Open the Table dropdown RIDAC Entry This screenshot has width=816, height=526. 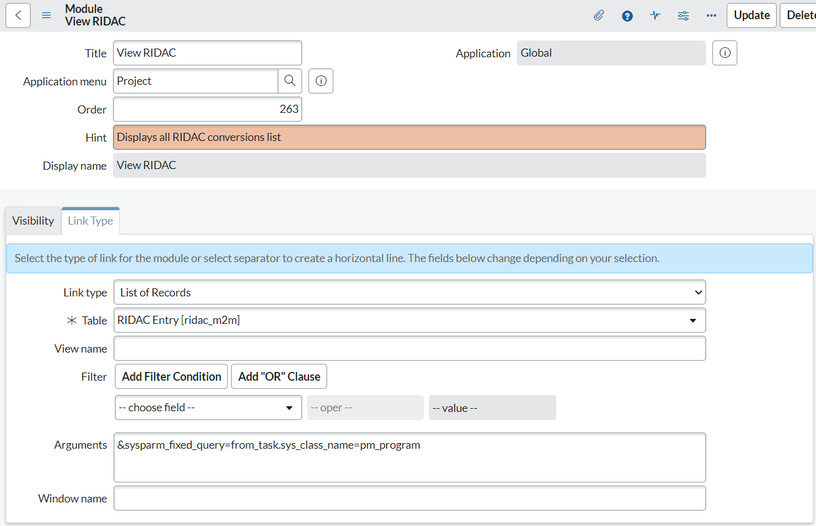410,320
